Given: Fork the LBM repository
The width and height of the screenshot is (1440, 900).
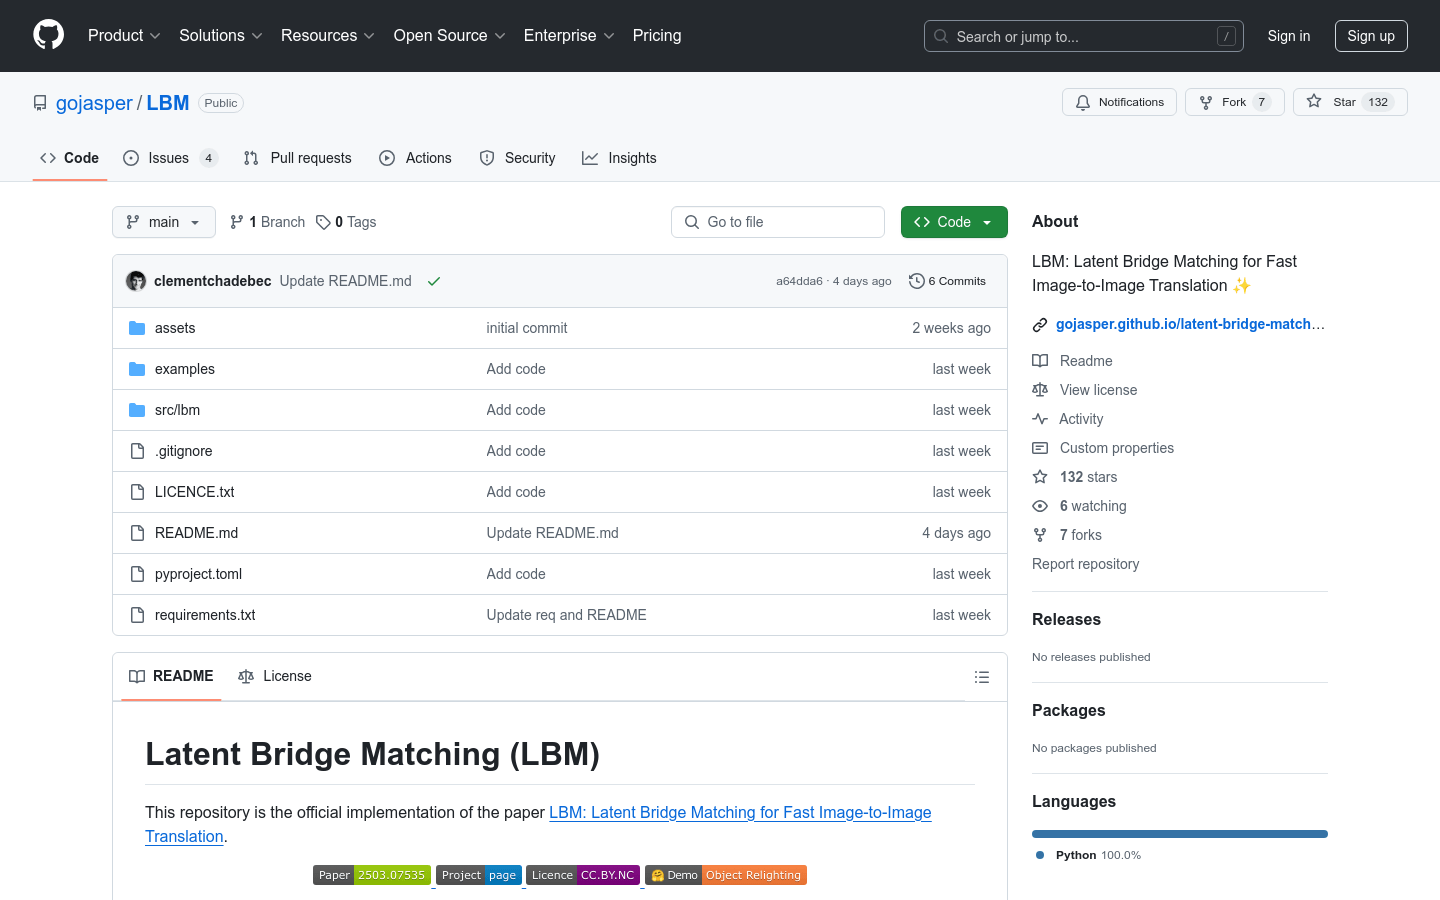Looking at the screenshot, I should coord(1234,102).
